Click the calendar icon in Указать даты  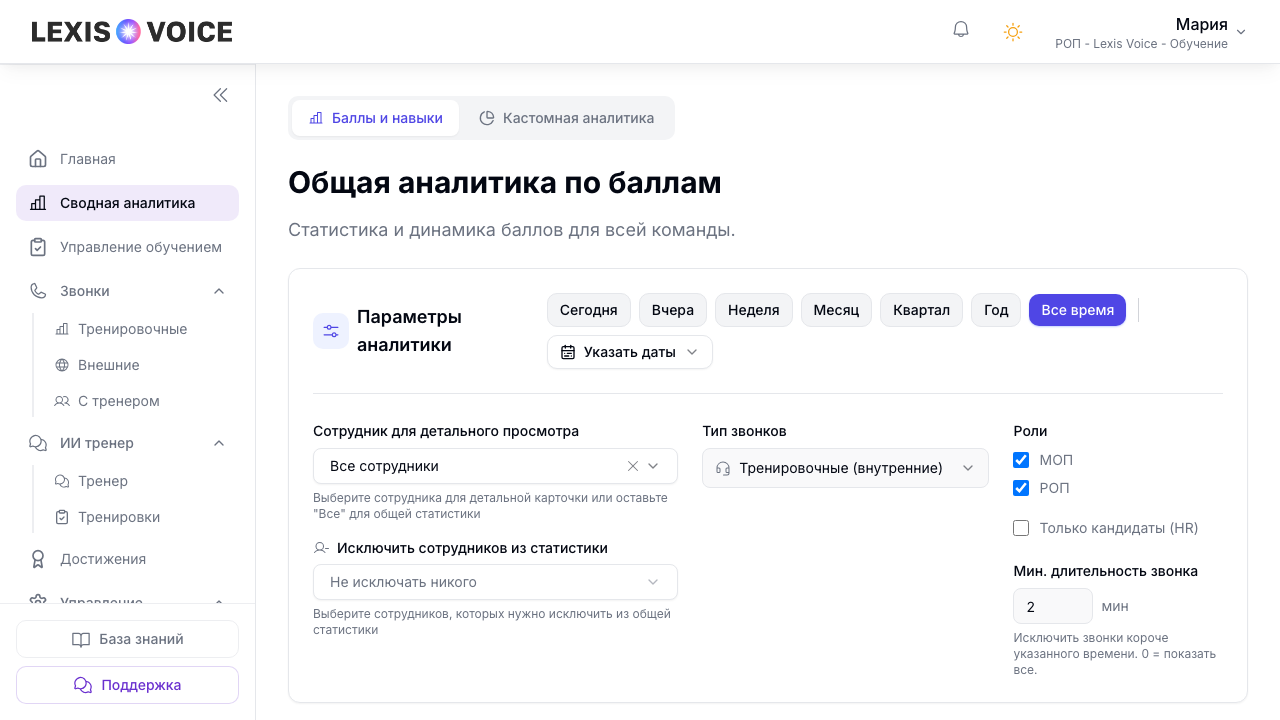tap(568, 352)
